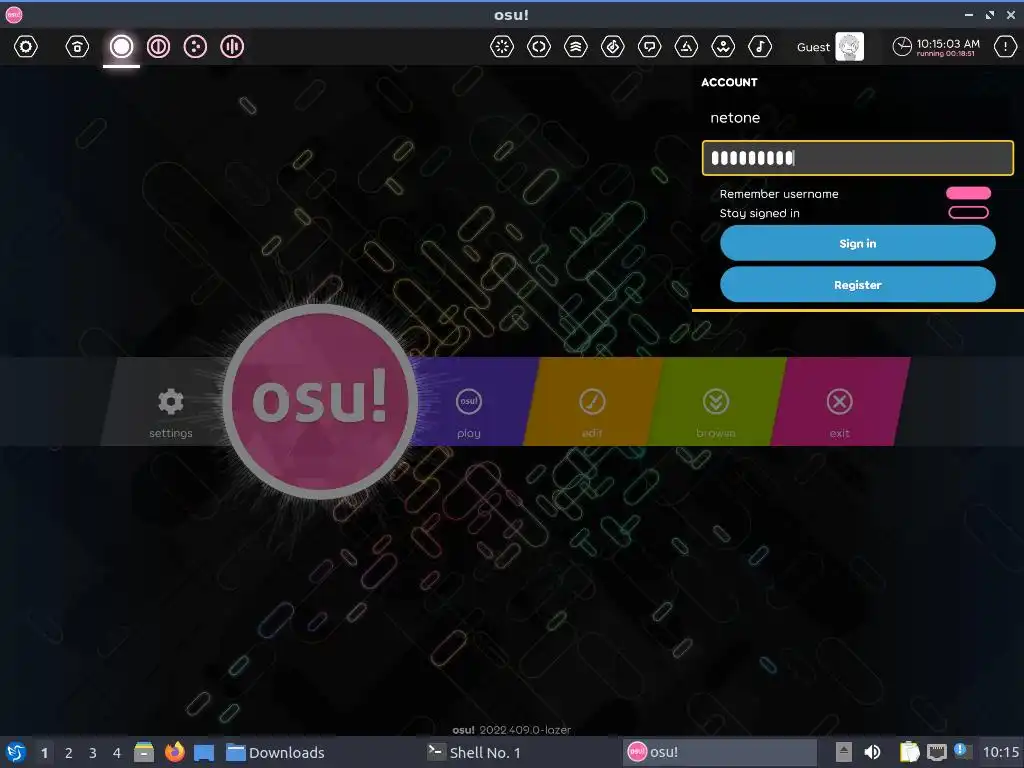This screenshot has height=768, width=1024.
Task: Switch to workspace 4 in the taskbar
Action: click(x=117, y=753)
